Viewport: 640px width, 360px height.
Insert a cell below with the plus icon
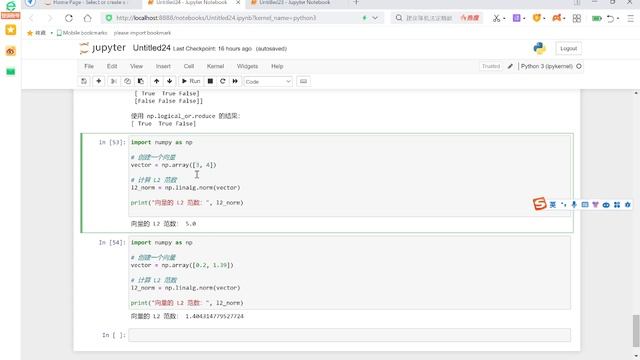98,81
